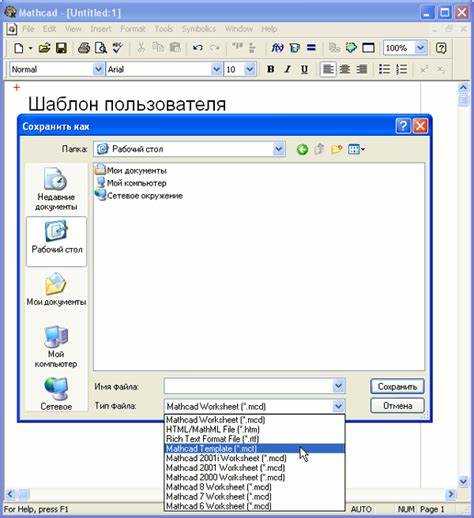Open the New icon dropdown arrow
Screen dimensions: 474x518
30,48
